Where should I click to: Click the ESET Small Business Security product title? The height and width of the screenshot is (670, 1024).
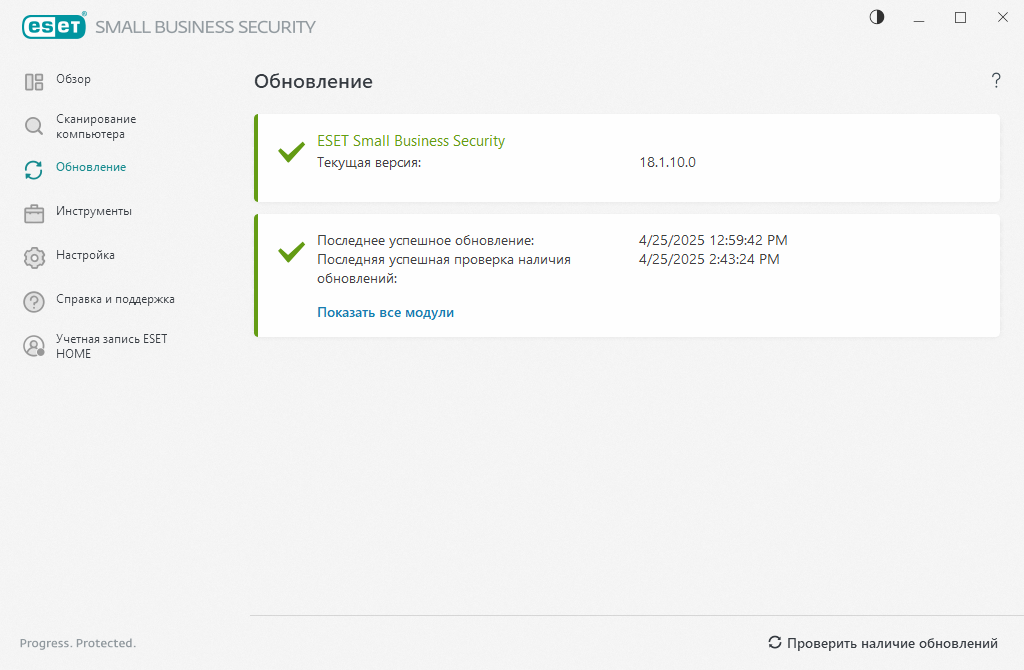(411, 141)
